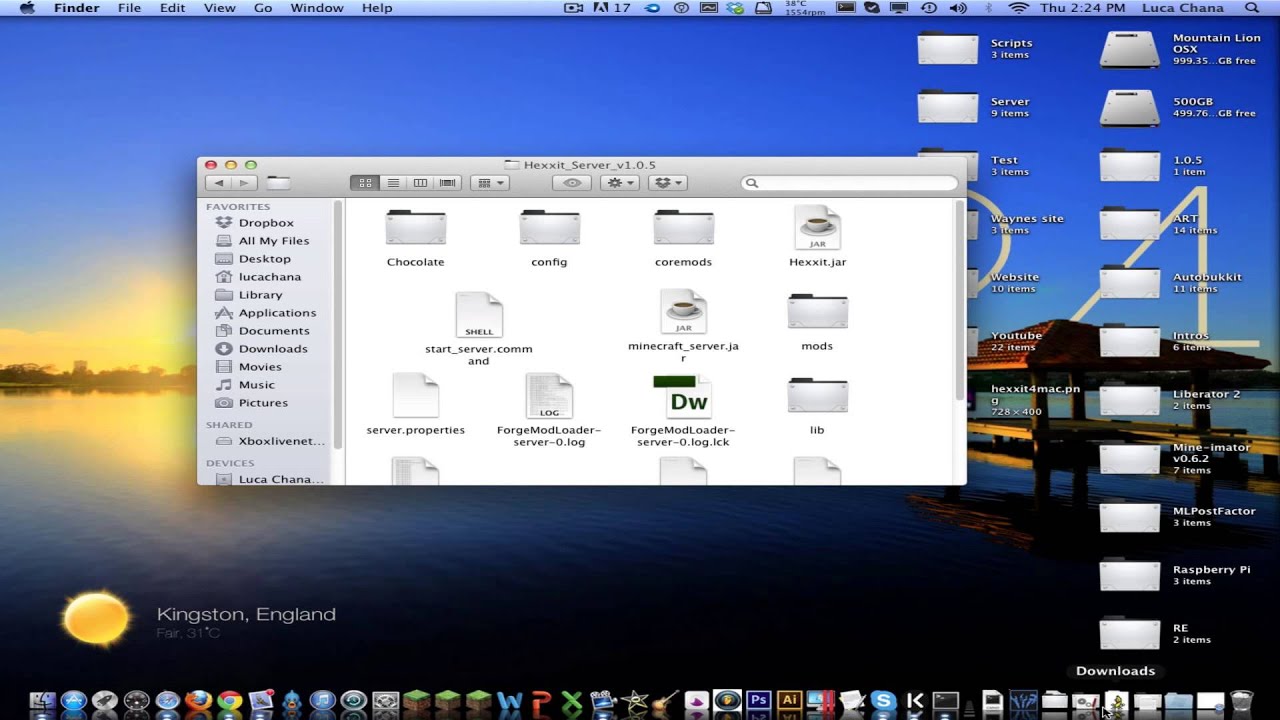The width and height of the screenshot is (1280, 720).
Task: Switch Finder to icon view
Action: pyautogui.click(x=365, y=183)
